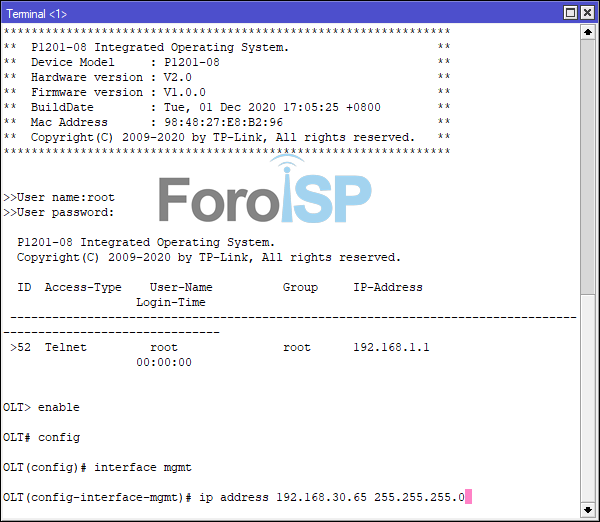Screen dimensions: 600x522
Task: Click the Telnet session row entry
Action: click(65, 347)
